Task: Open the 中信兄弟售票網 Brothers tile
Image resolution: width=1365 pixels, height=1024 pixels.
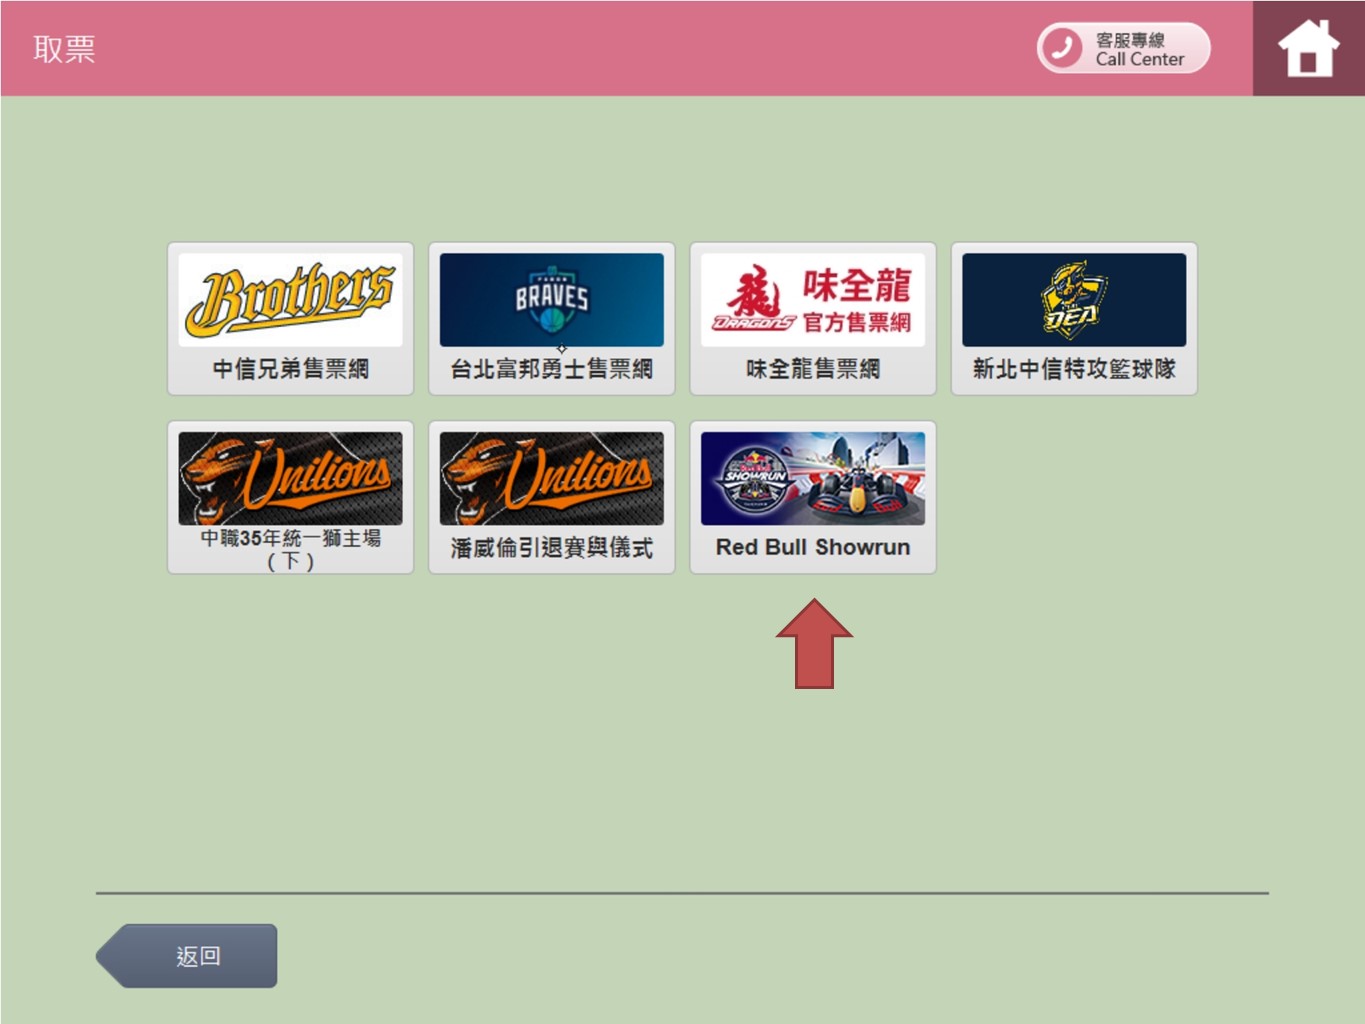Action: pyautogui.click(x=290, y=318)
